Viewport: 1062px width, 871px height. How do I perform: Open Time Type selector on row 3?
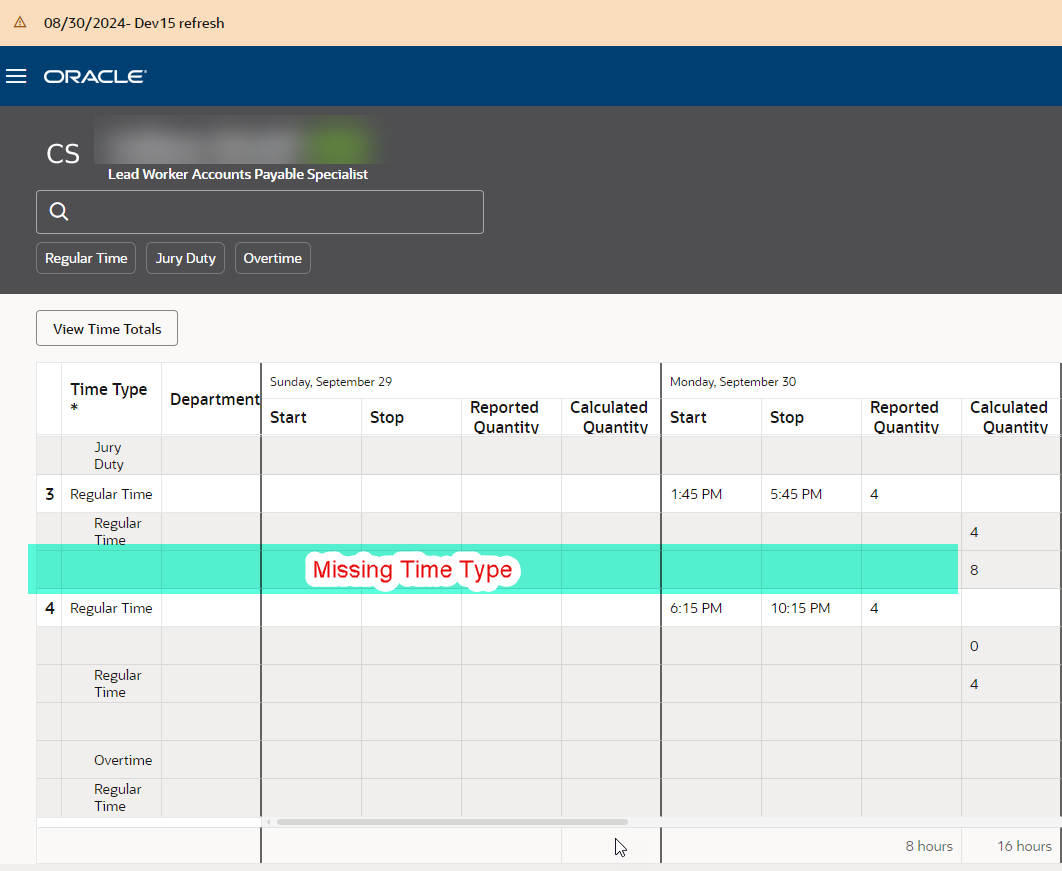coord(111,494)
